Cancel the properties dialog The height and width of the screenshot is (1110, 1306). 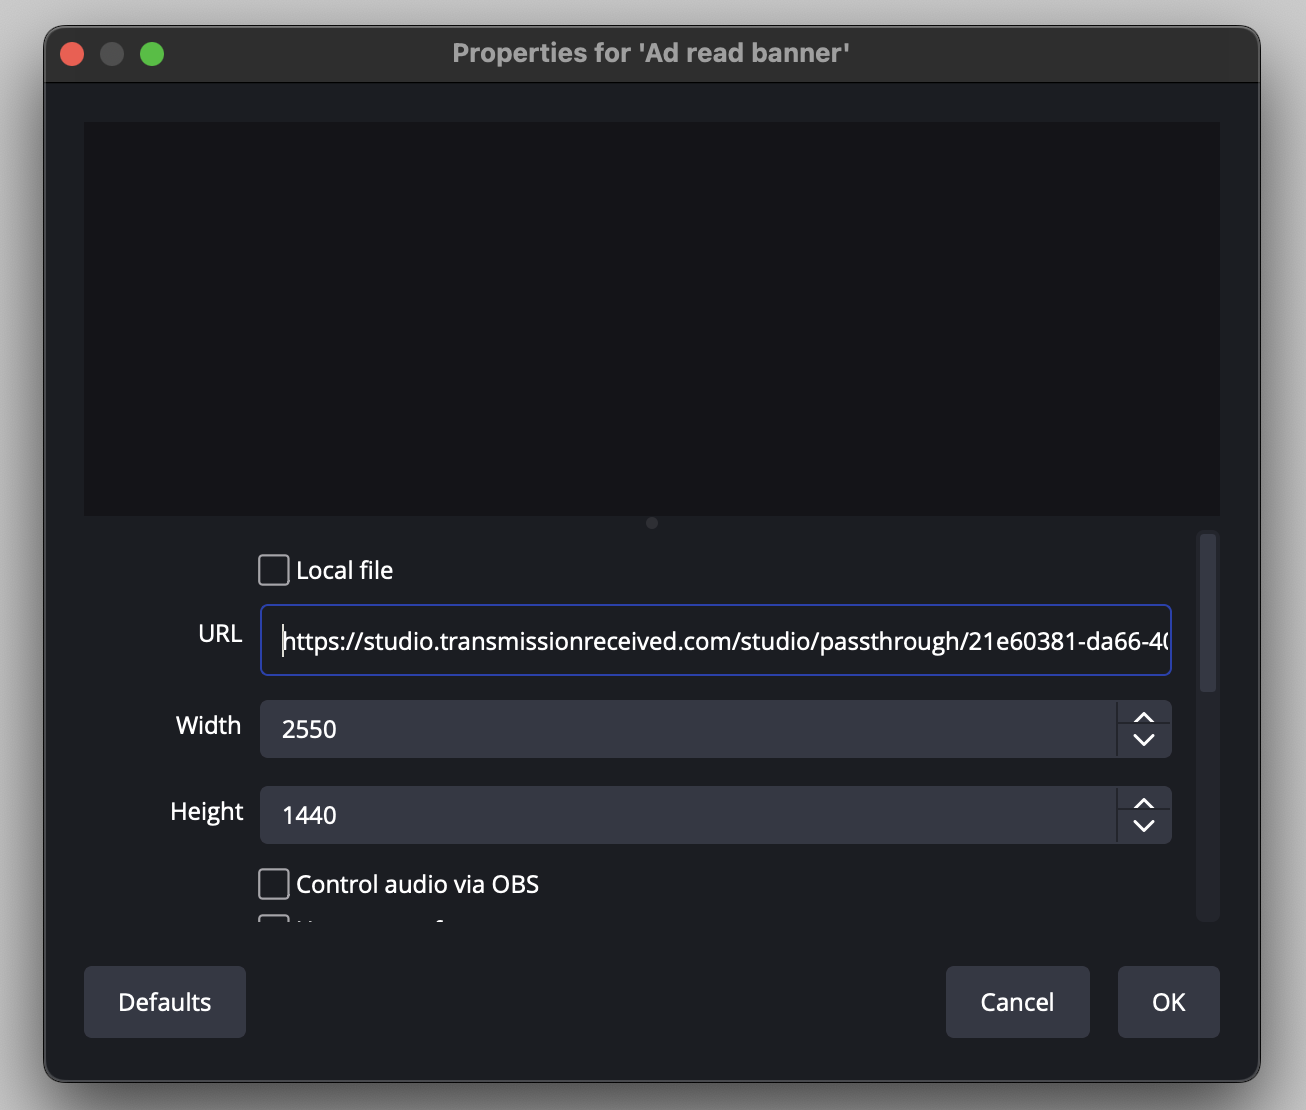(1017, 1002)
